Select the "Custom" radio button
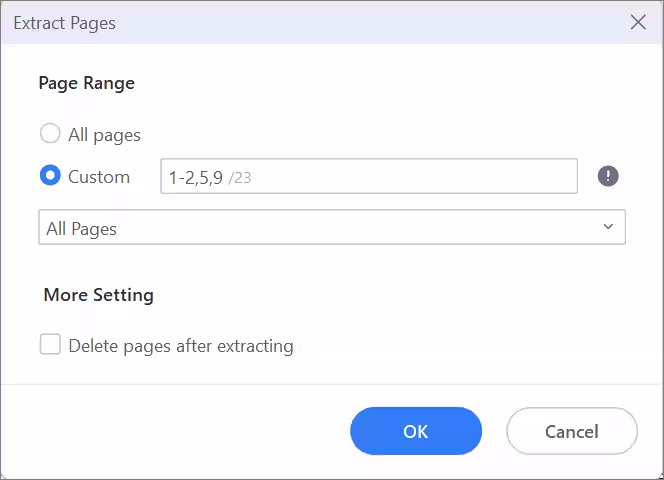This screenshot has width=664, height=480. (x=50, y=176)
